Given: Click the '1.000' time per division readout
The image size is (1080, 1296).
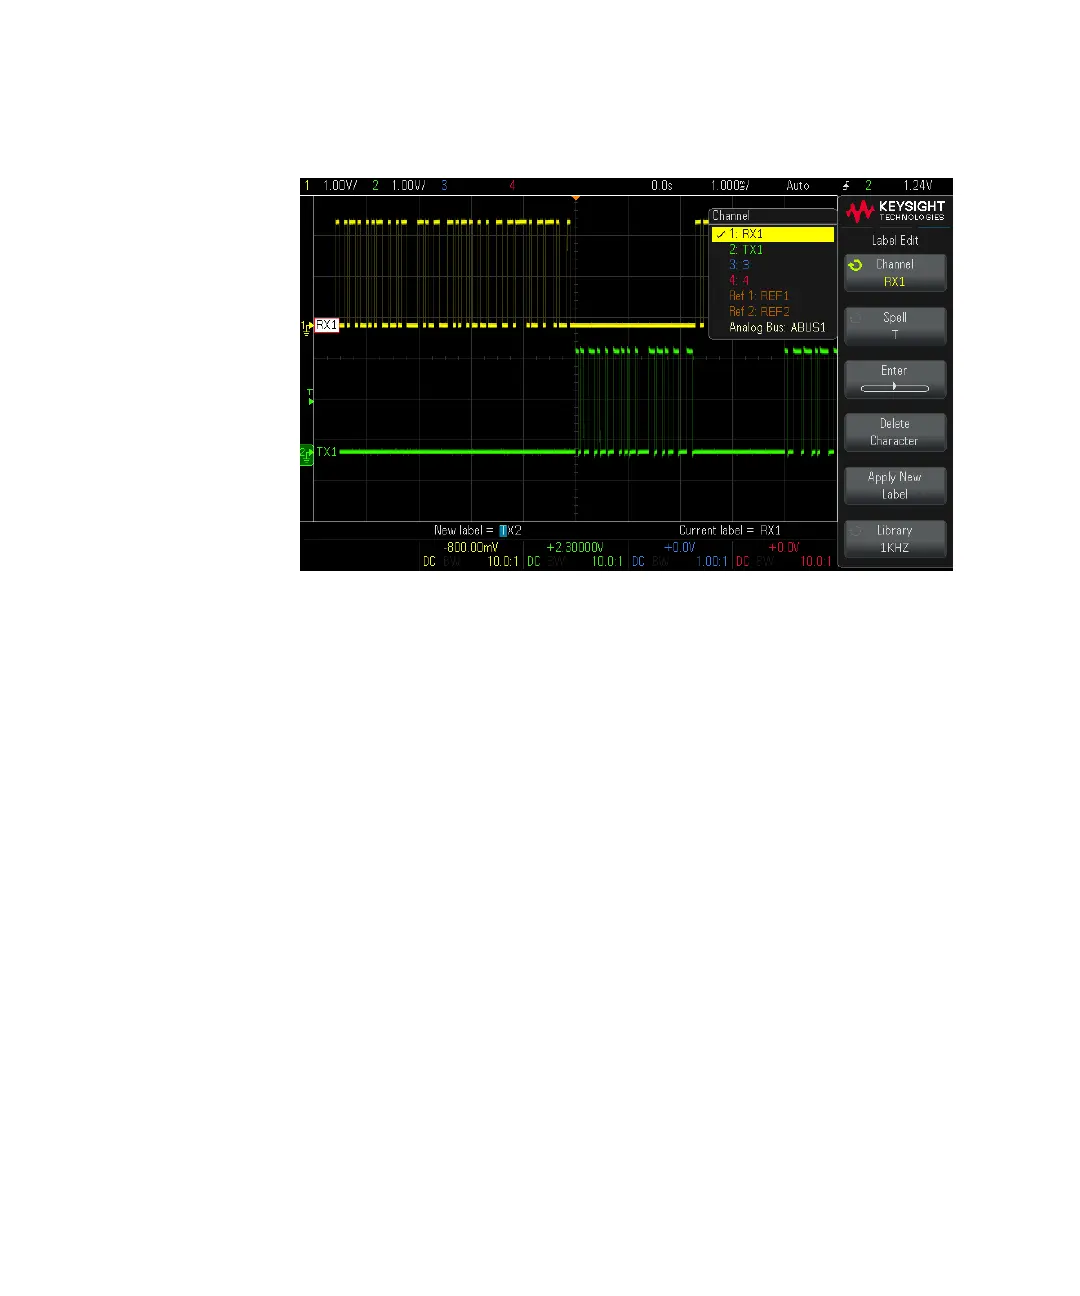Looking at the screenshot, I should 730,186.
